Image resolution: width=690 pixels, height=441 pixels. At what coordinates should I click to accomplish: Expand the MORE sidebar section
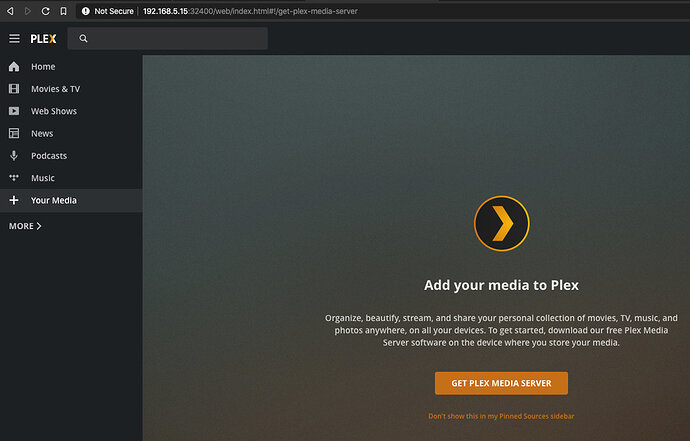(x=25, y=226)
